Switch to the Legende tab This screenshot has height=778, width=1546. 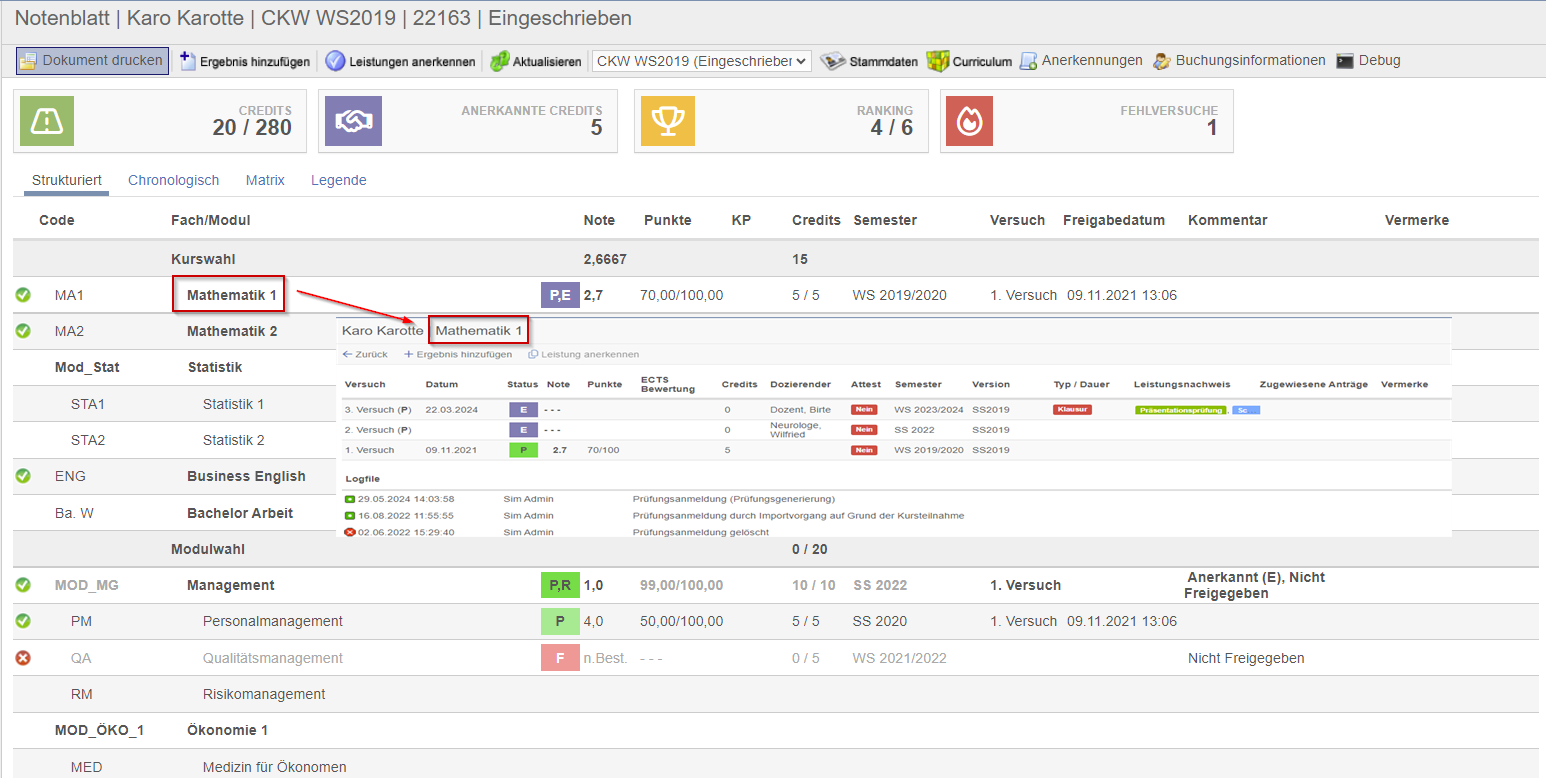pyautogui.click(x=339, y=180)
